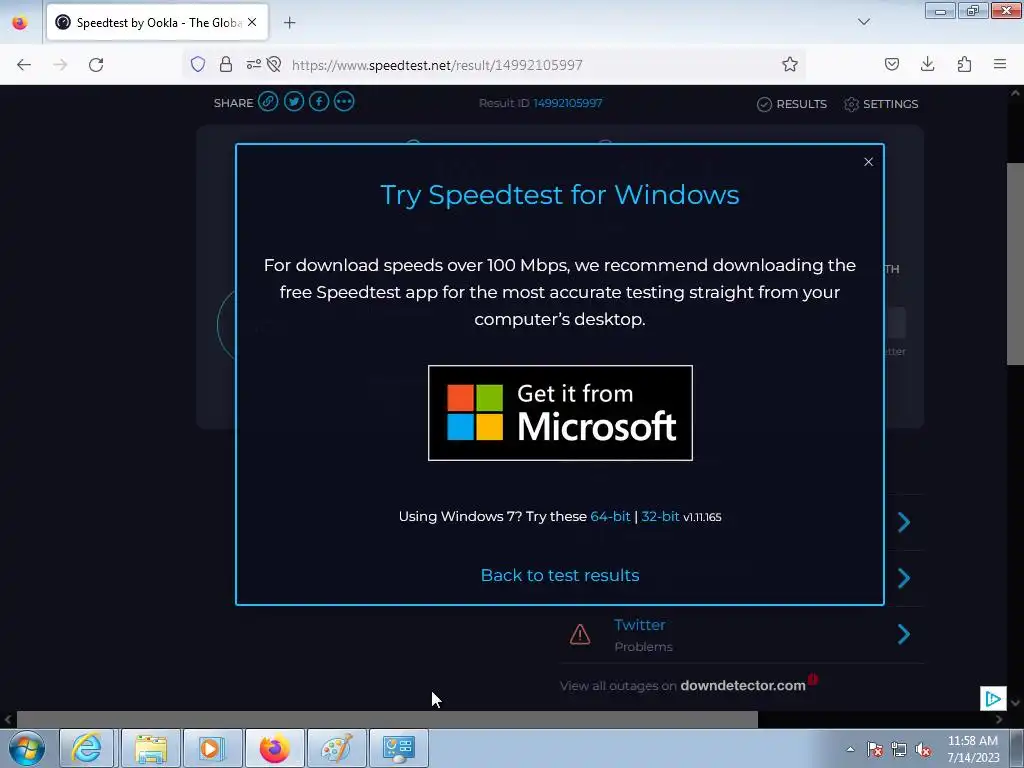Viewport: 1024px width, 768px height.
Task: Click the muted volume tray icon
Action: coord(923,749)
